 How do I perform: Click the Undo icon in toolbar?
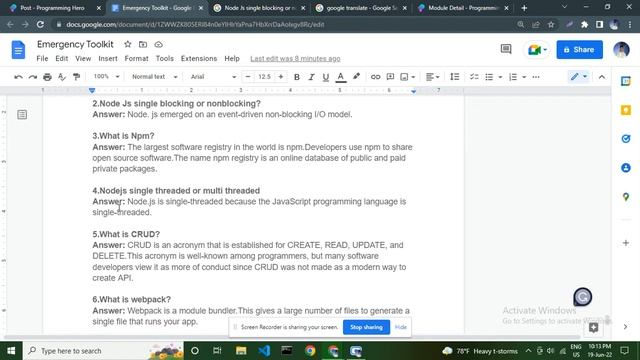18,77
